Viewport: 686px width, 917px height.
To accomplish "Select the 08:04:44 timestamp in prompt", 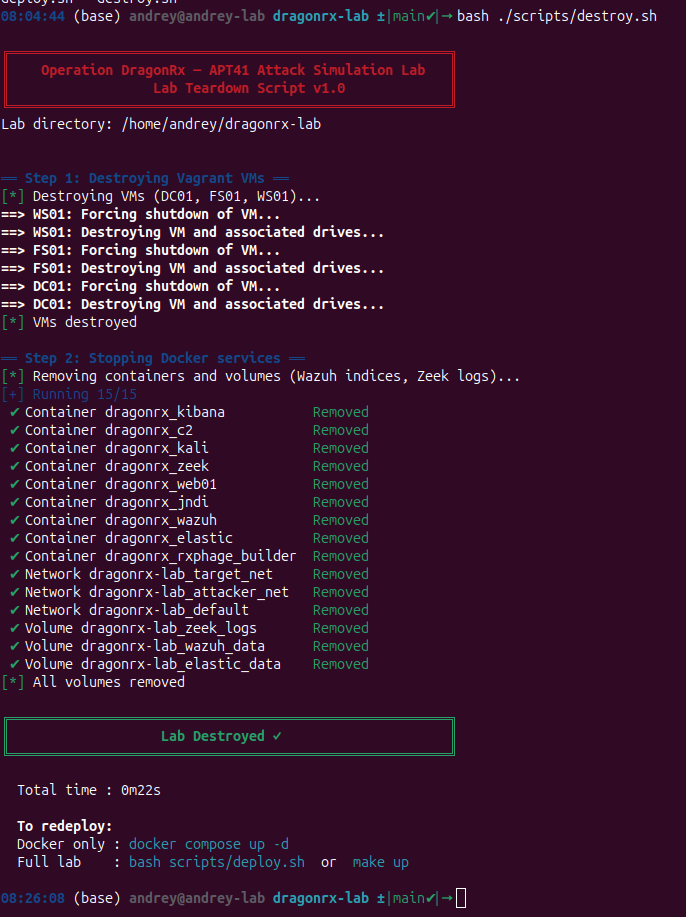I will pos(33,16).
